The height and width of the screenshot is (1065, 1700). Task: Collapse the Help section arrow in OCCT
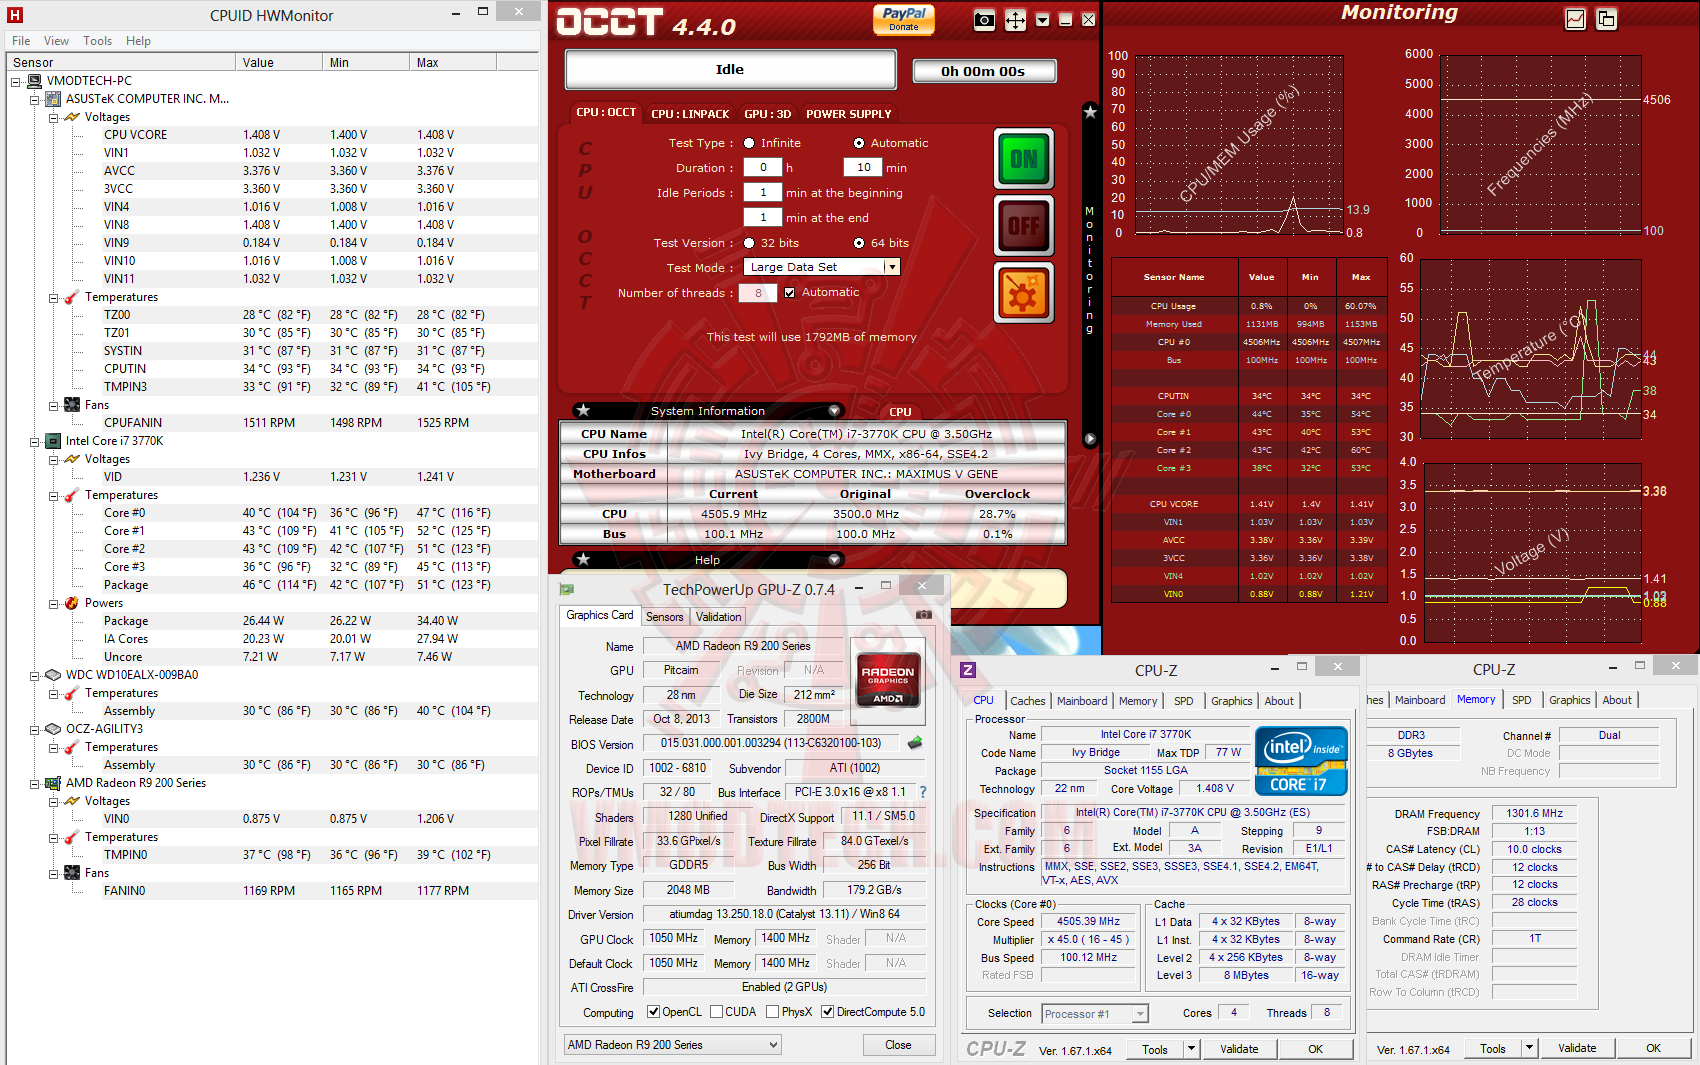pos(834,560)
